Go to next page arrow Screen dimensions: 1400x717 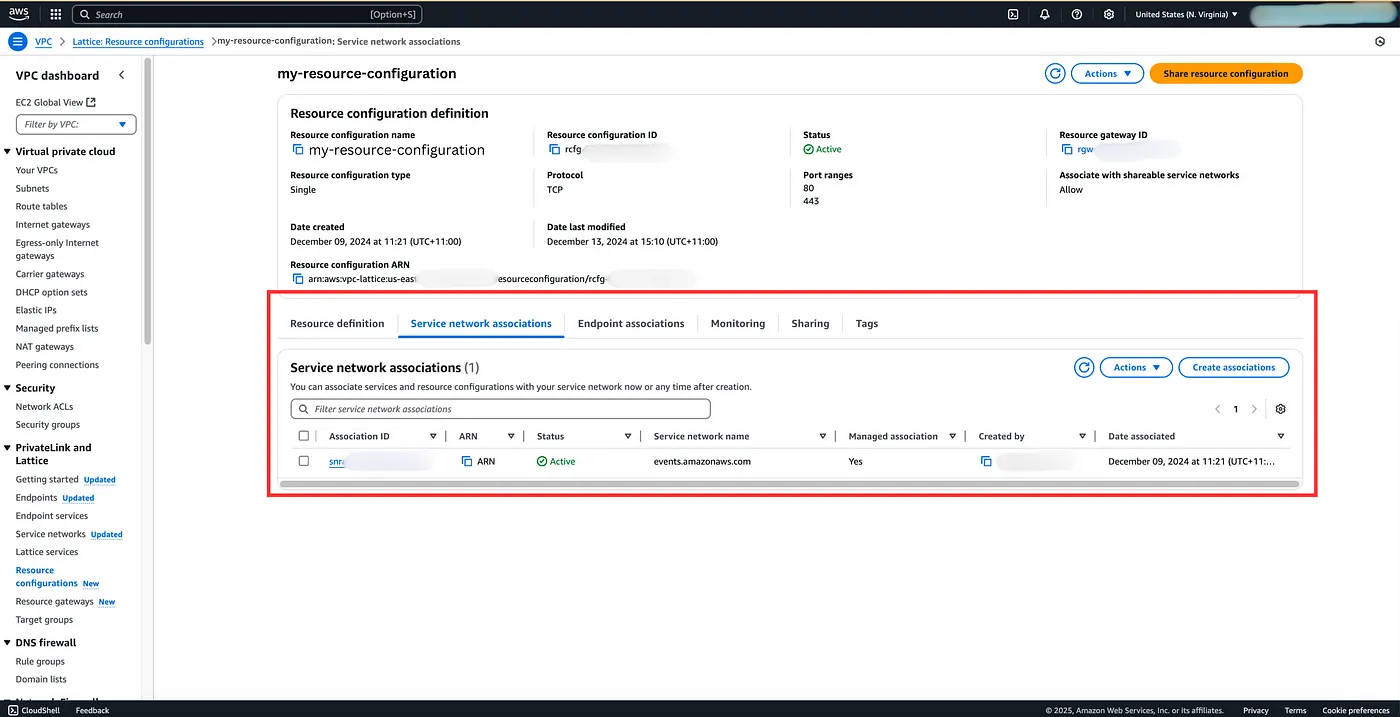(x=1254, y=409)
